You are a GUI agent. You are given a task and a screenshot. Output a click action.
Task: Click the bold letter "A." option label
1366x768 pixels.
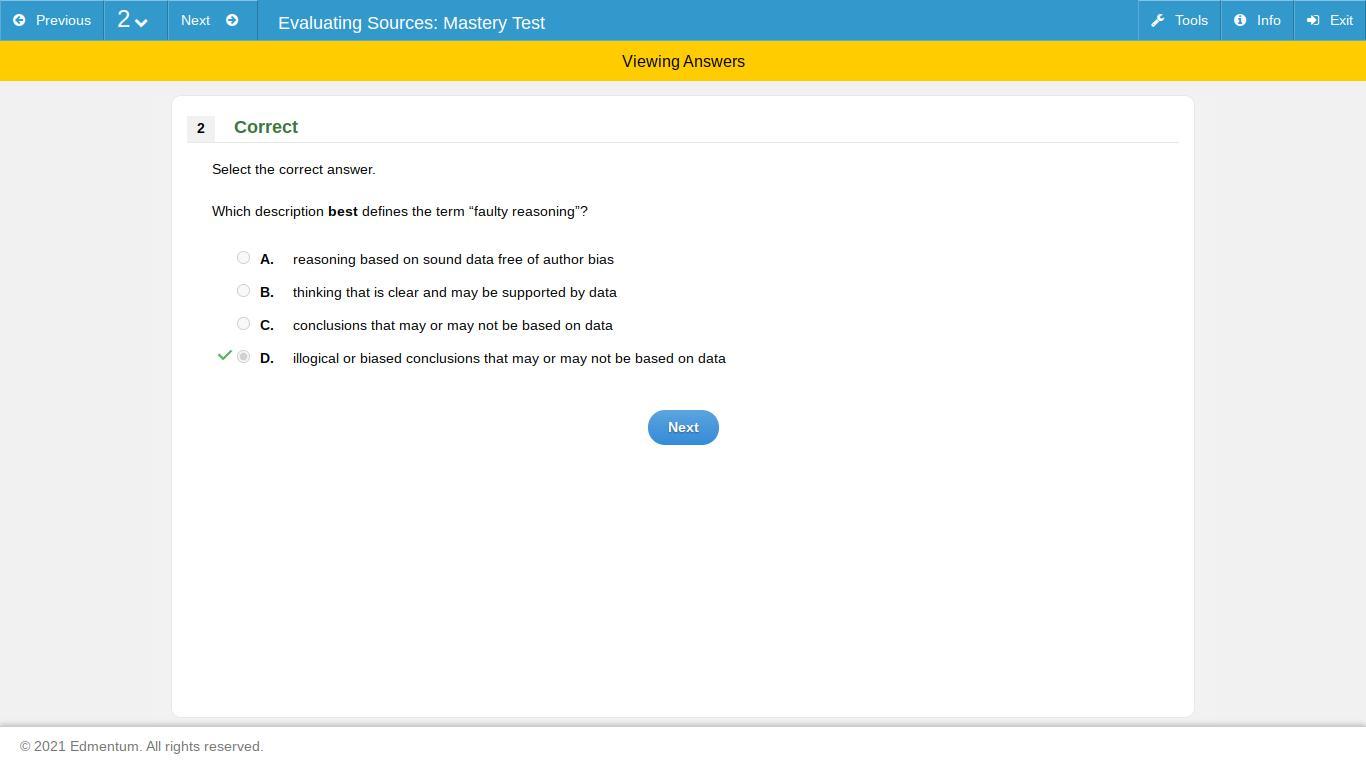click(267, 259)
